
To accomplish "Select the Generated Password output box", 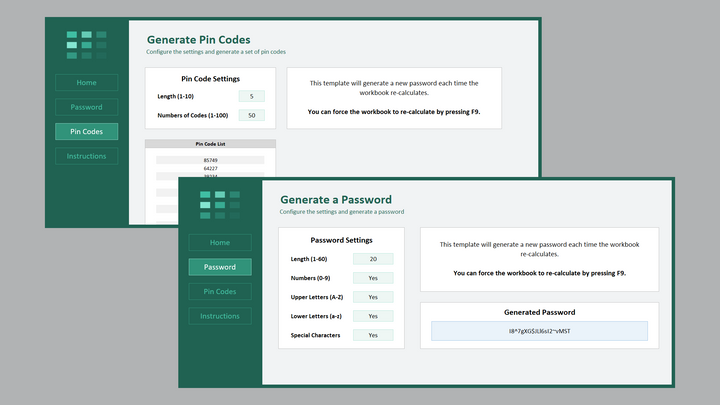I will [x=539, y=331].
